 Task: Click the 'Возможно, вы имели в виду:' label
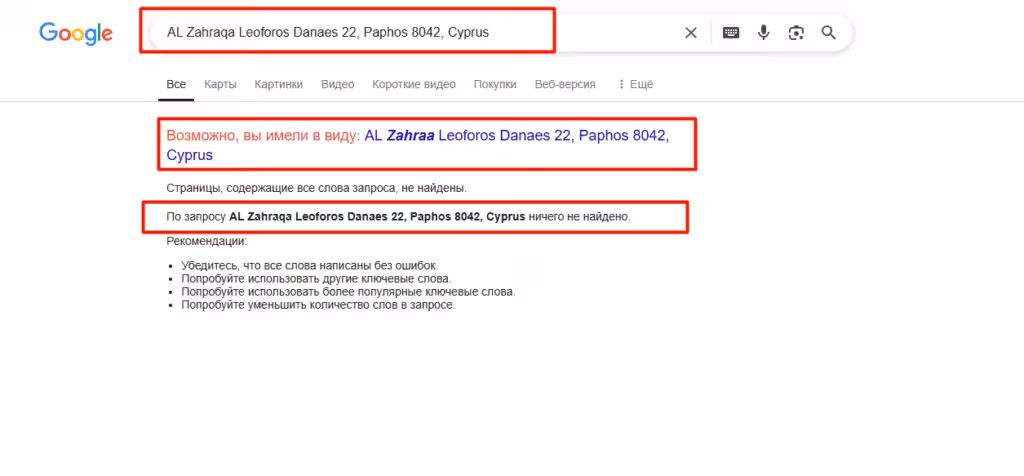click(263, 136)
